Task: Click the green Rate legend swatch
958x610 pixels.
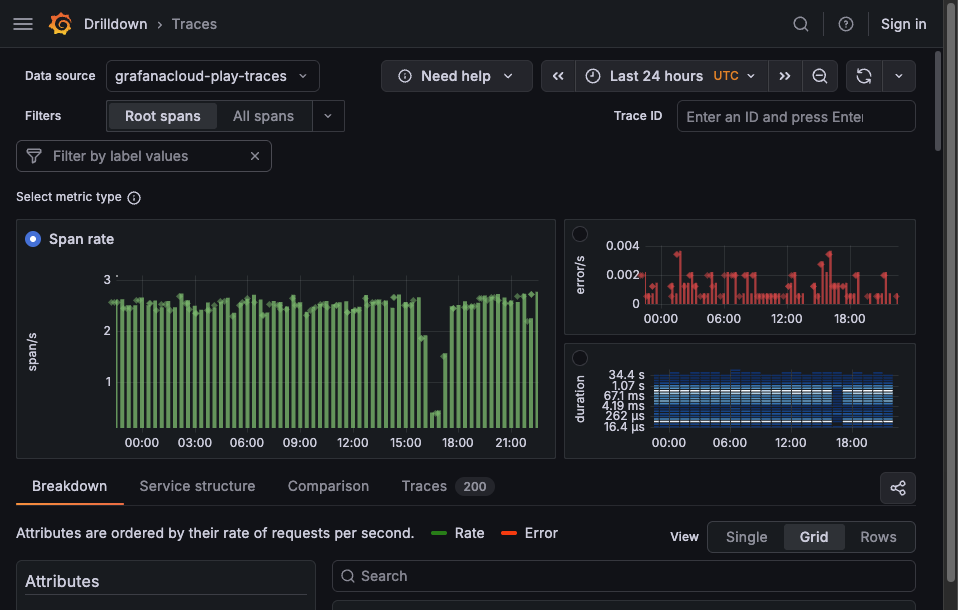Action: click(x=438, y=533)
